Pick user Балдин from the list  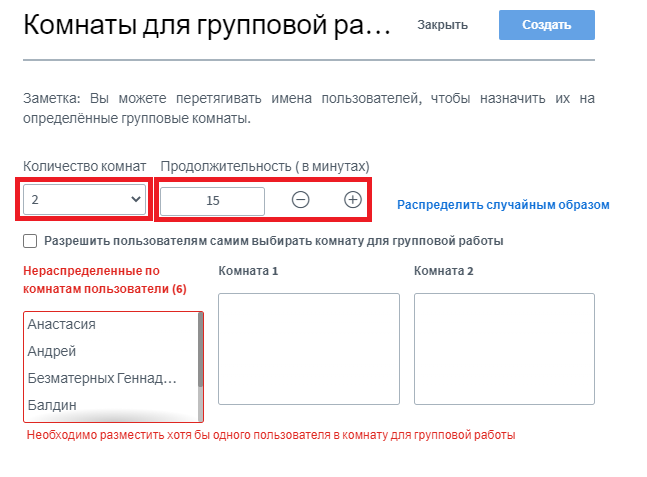pyautogui.click(x=53, y=405)
